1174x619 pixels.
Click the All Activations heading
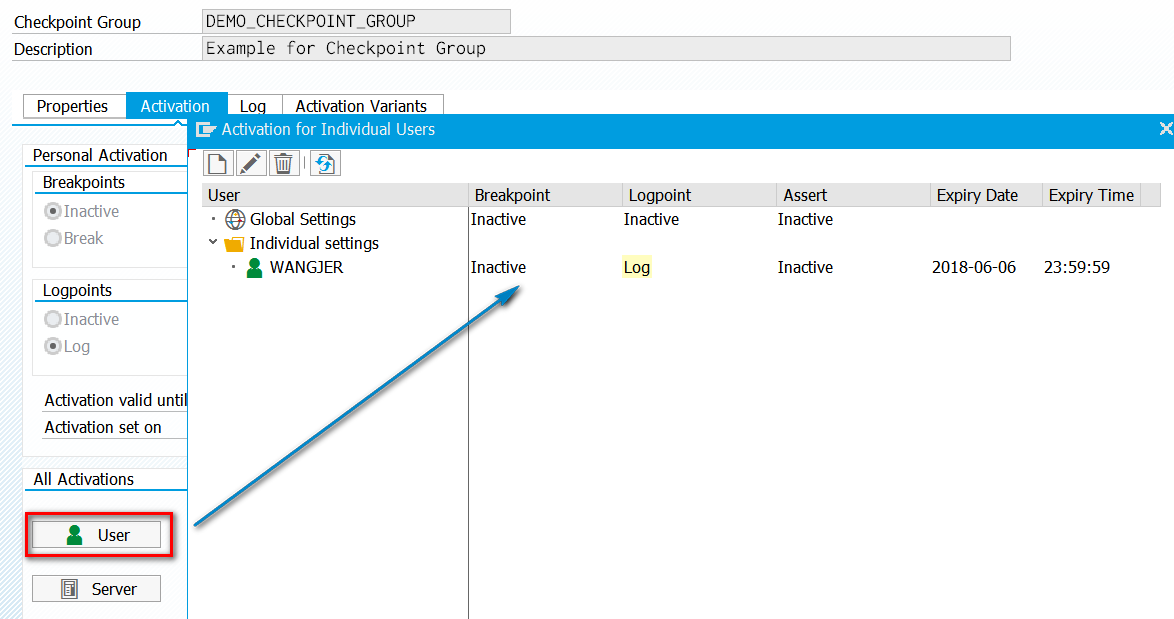pos(83,479)
